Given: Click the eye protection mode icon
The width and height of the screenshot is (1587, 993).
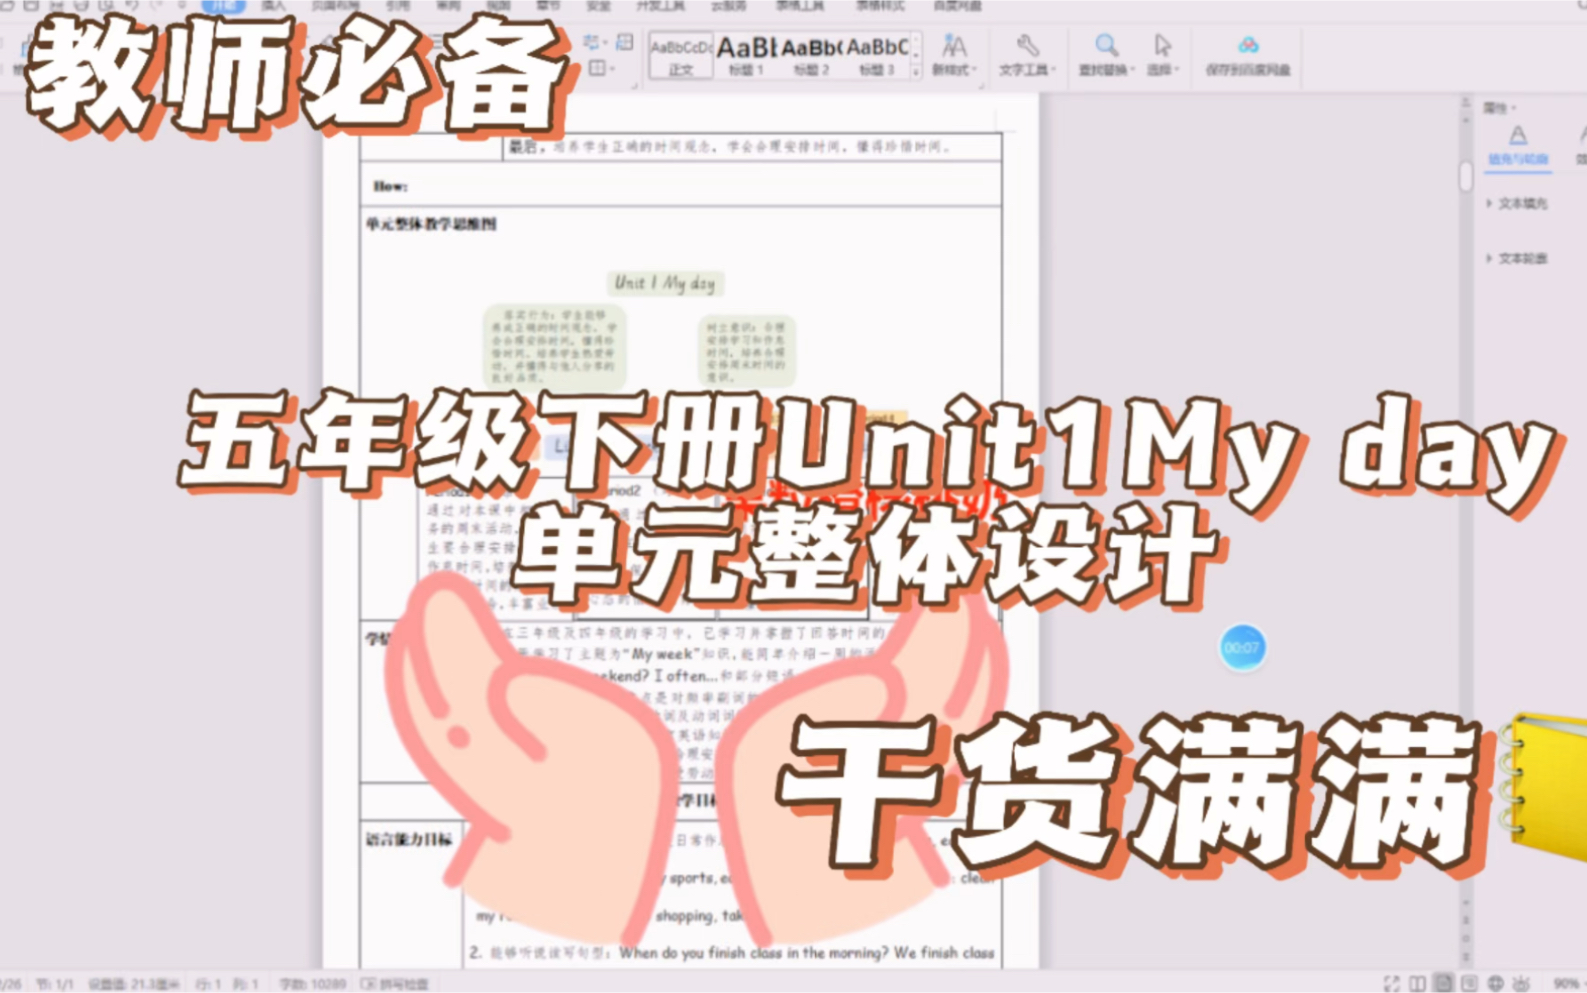Looking at the screenshot, I should coord(1521,984).
